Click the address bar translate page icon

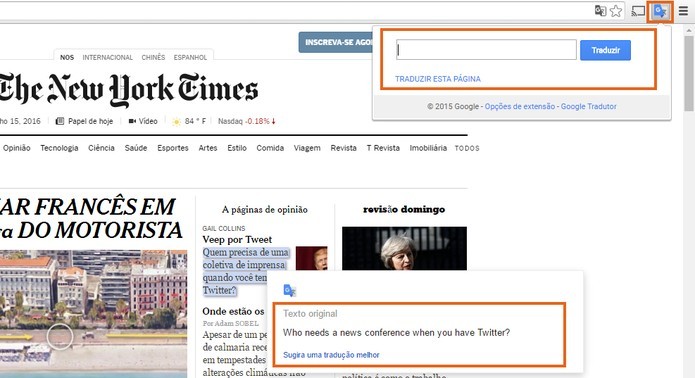600,11
